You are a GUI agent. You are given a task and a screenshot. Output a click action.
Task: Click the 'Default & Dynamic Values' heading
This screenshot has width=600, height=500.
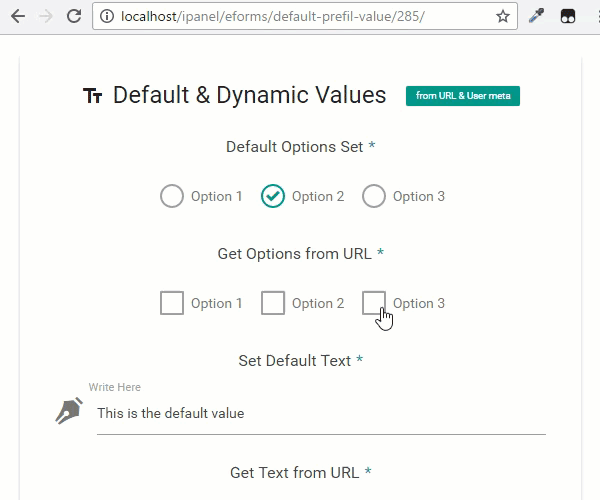249,95
